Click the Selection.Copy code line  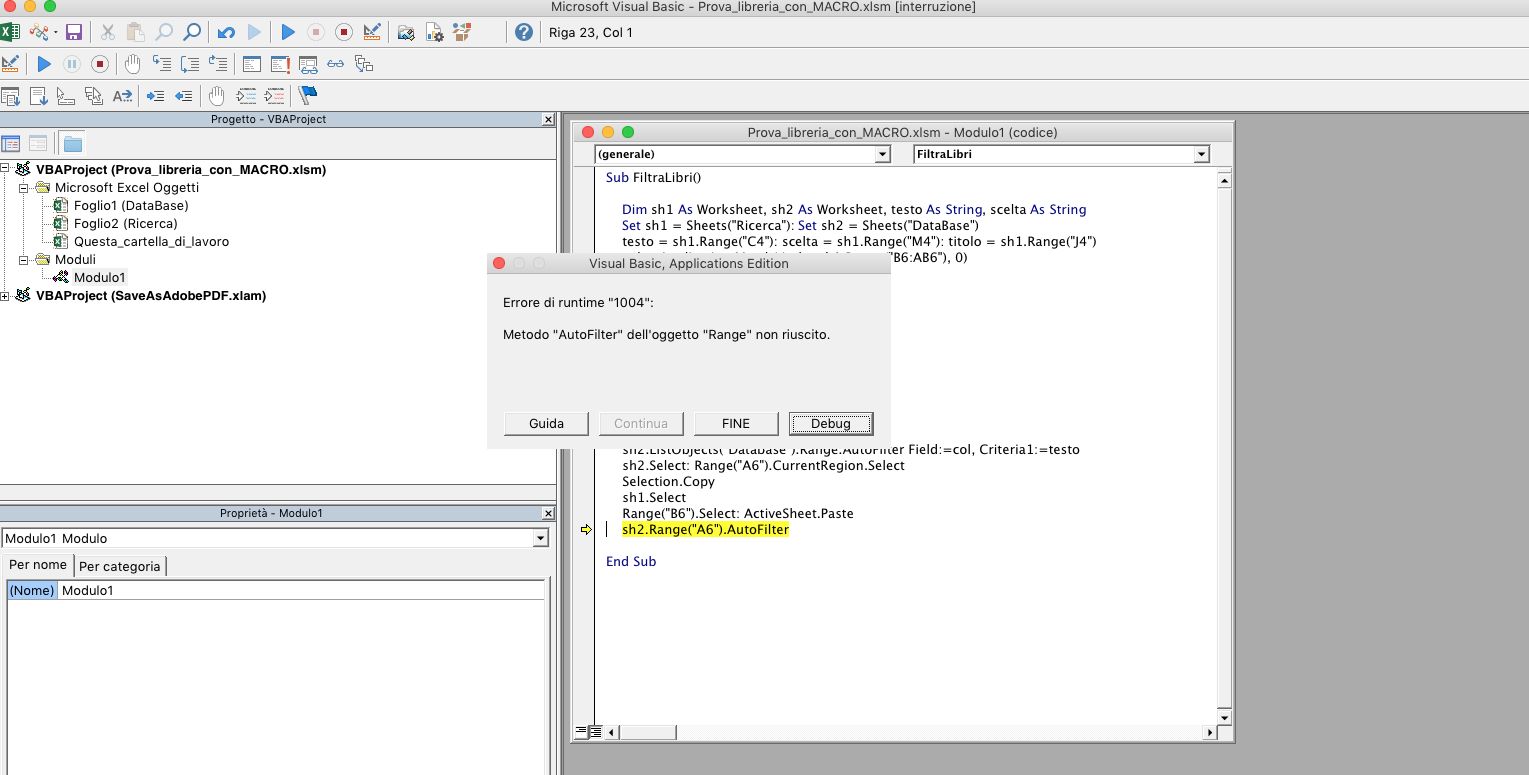pos(668,481)
